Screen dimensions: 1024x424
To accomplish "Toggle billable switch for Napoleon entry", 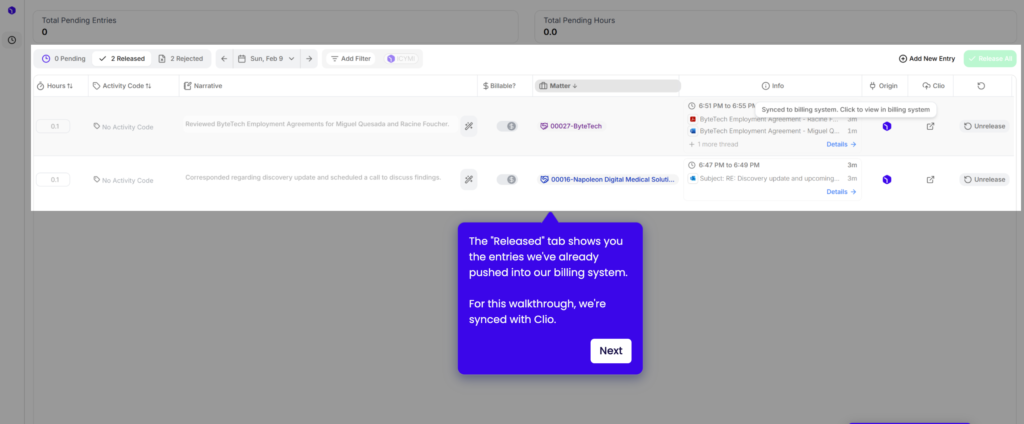I will [507, 179].
